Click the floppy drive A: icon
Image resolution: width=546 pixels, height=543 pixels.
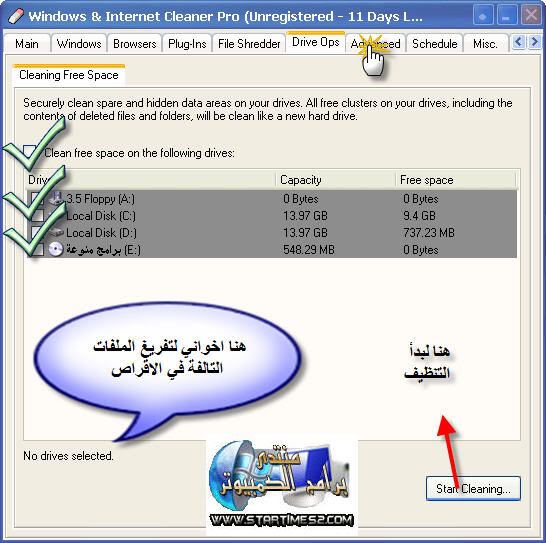[x=56, y=198]
